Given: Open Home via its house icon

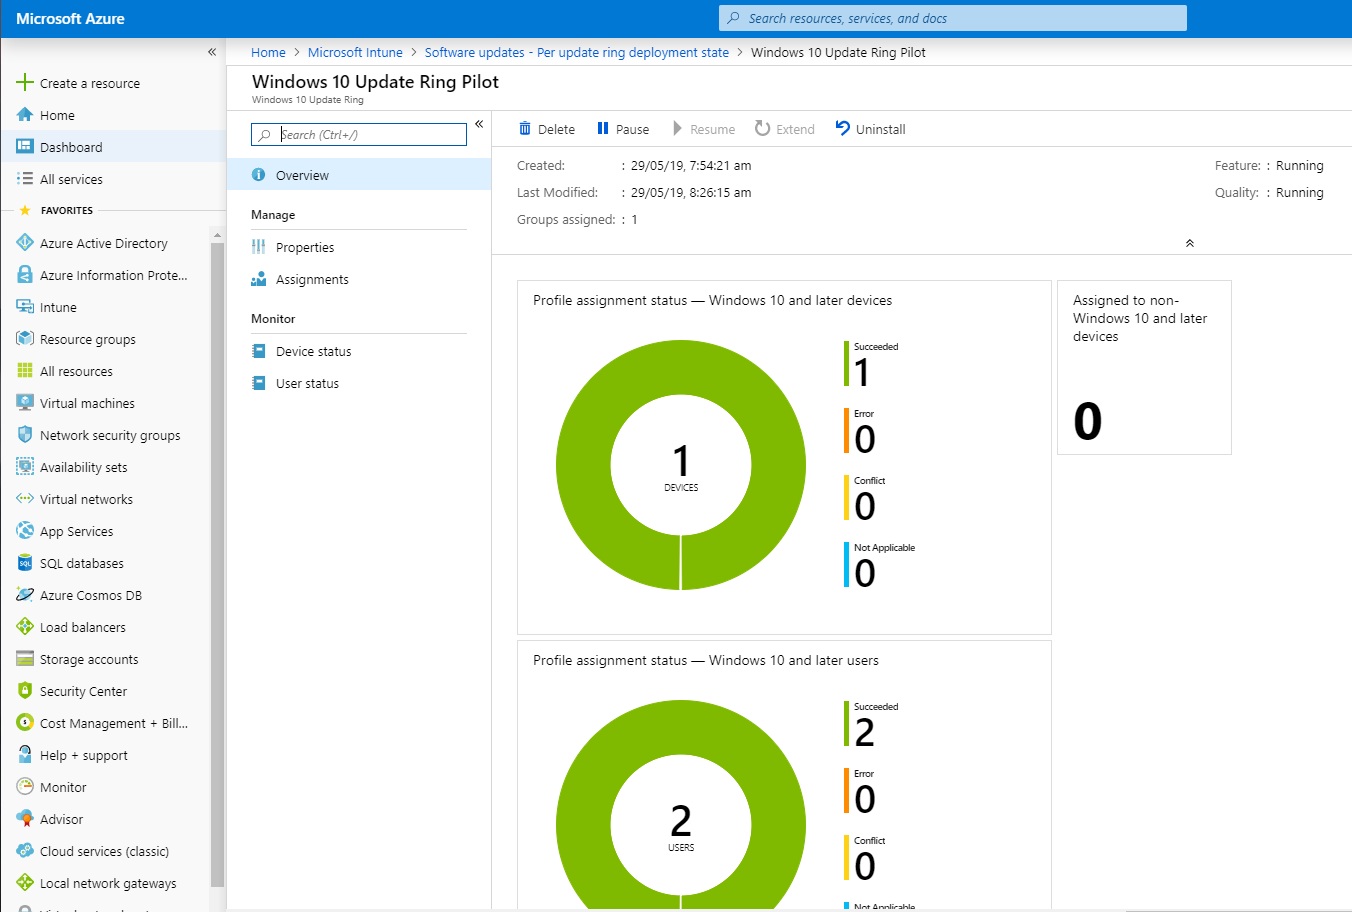Looking at the screenshot, I should 25,115.
